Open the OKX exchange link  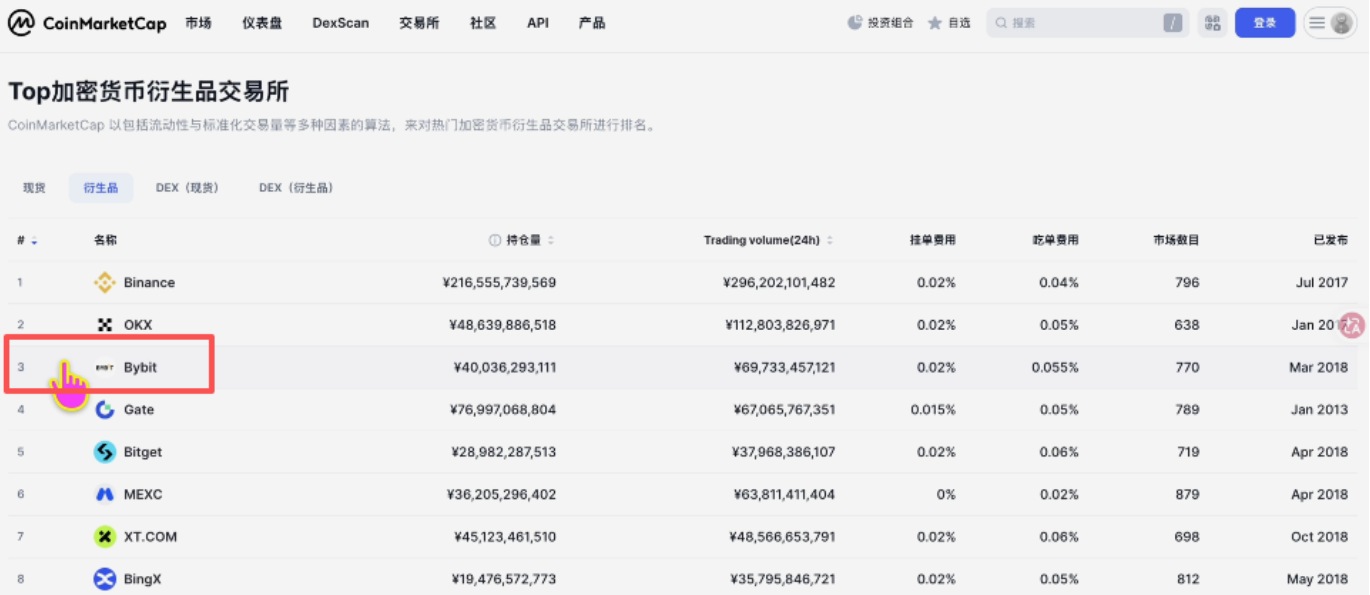point(138,325)
